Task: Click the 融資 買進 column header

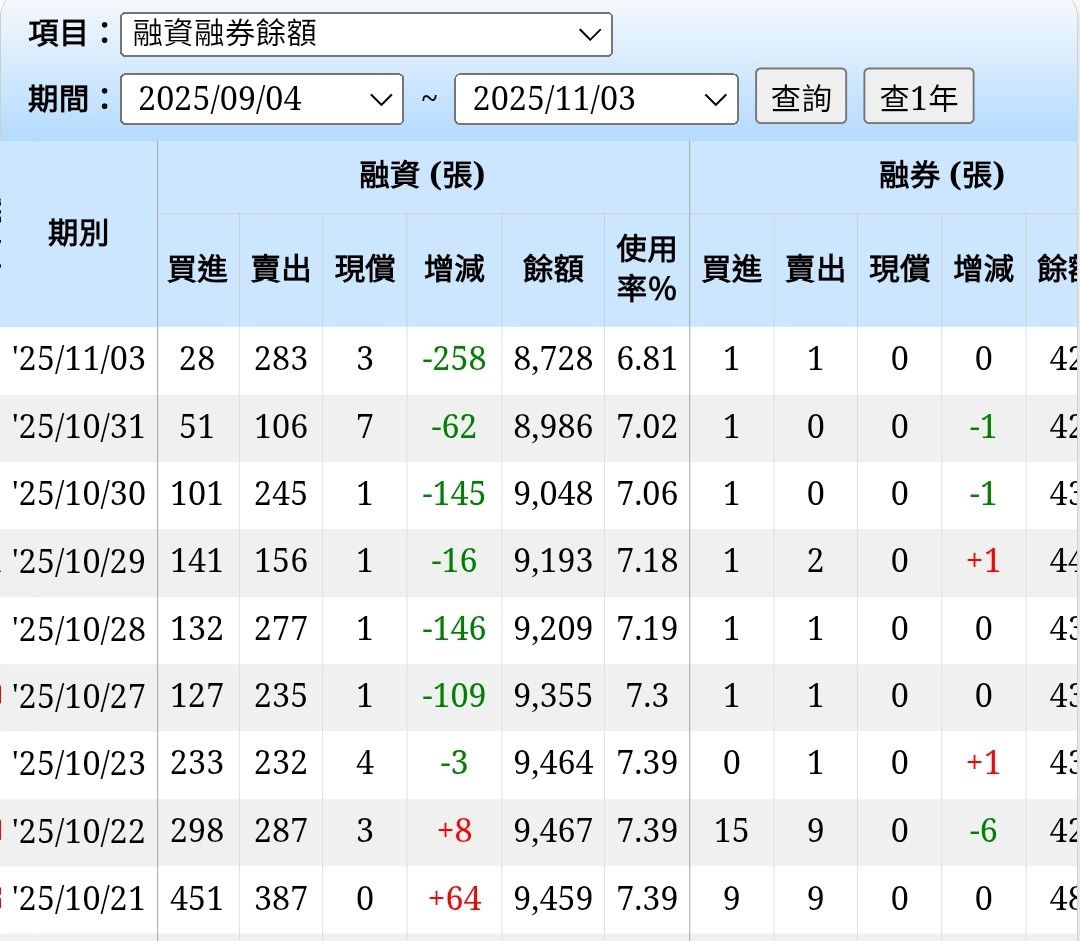Action: click(x=198, y=269)
